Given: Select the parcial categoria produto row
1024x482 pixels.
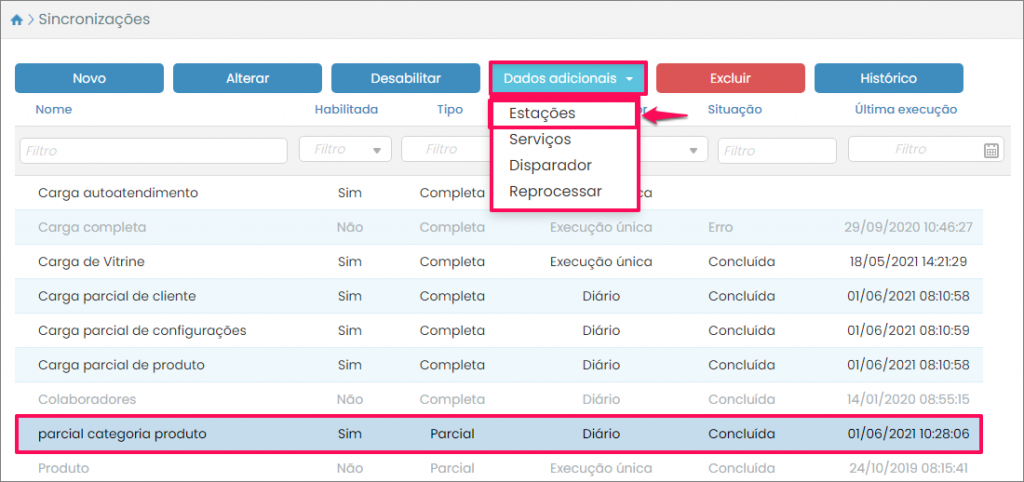Looking at the screenshot, I should [x=500, y=434].
